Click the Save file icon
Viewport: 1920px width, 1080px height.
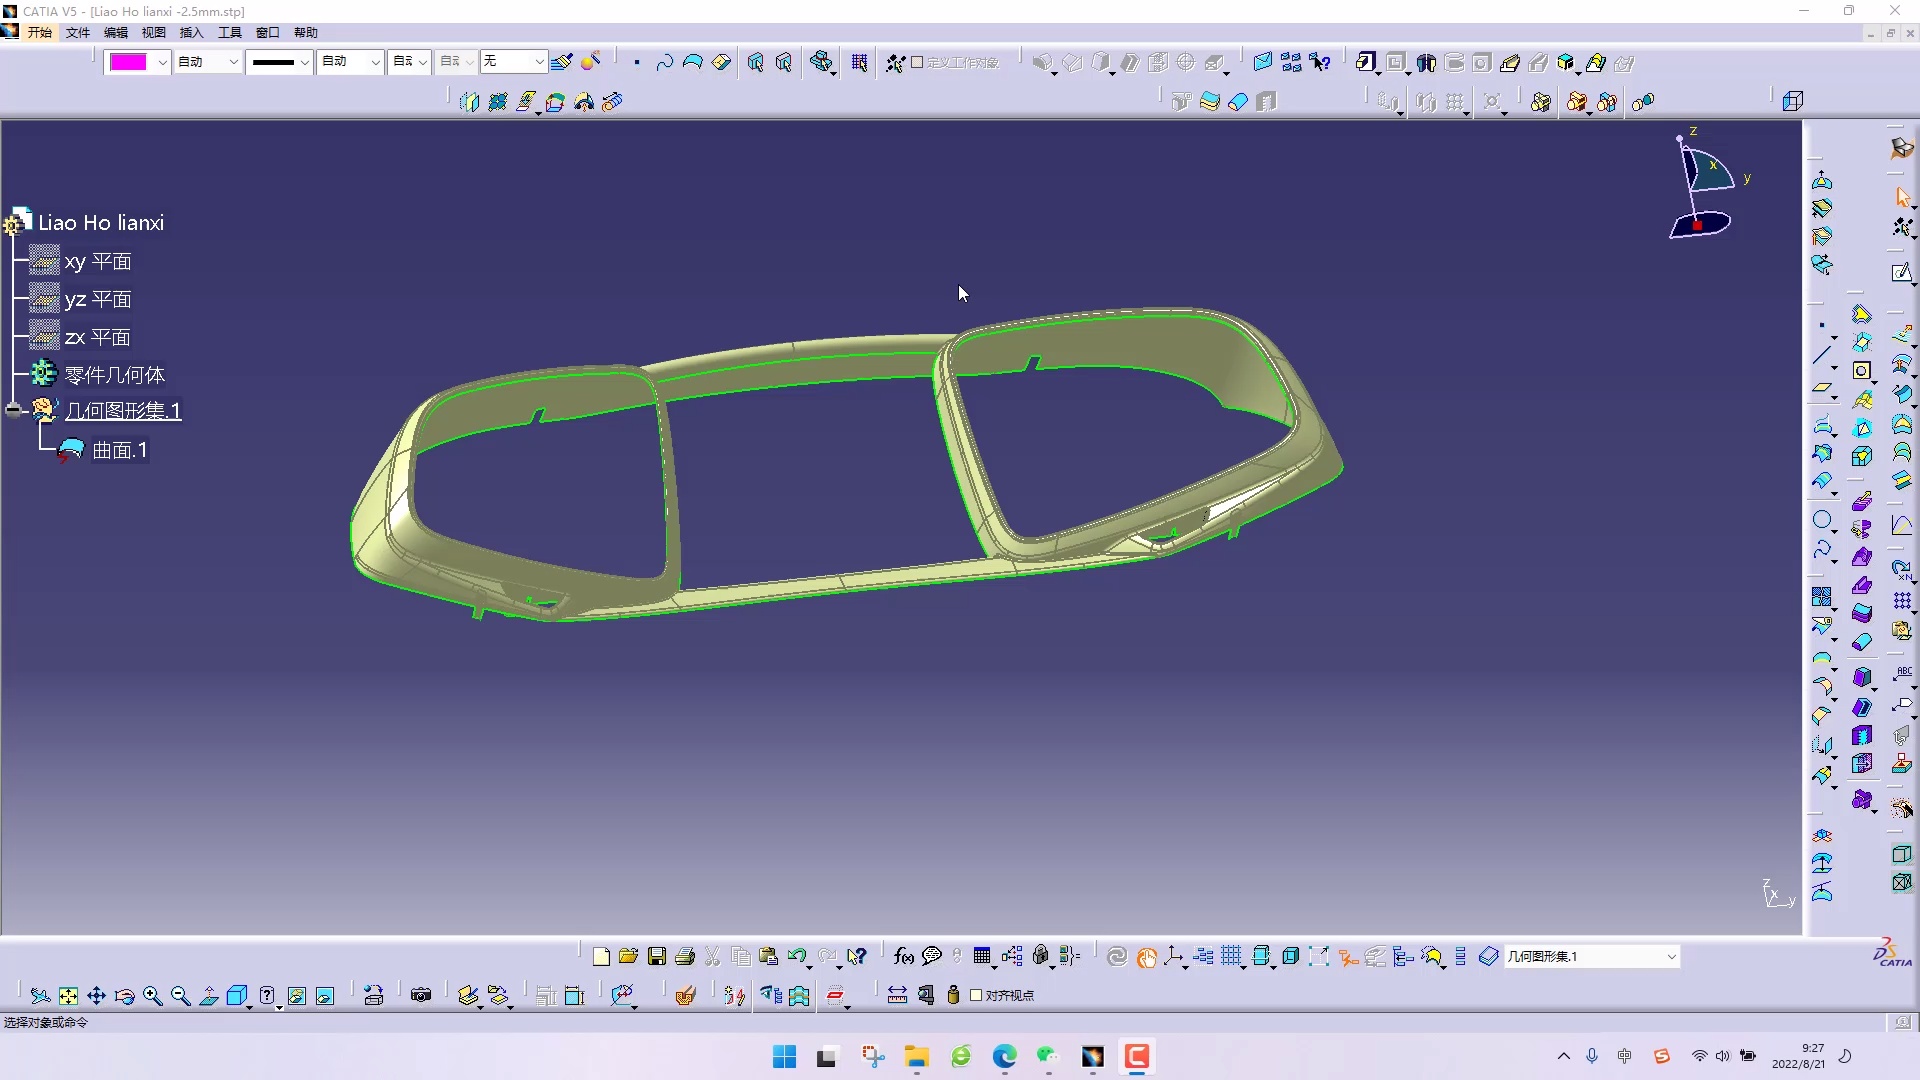pyautogui.click(x=657, y=957)
